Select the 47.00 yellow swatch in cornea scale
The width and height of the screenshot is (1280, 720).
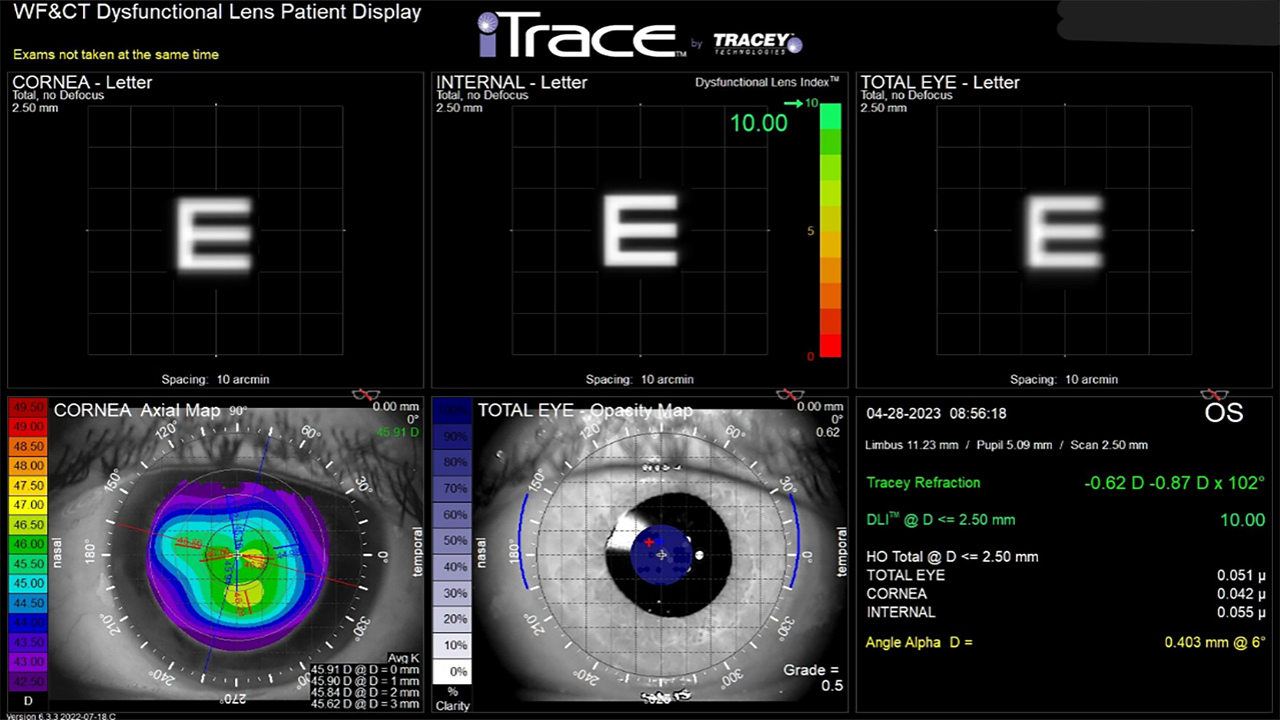[28, 504]
